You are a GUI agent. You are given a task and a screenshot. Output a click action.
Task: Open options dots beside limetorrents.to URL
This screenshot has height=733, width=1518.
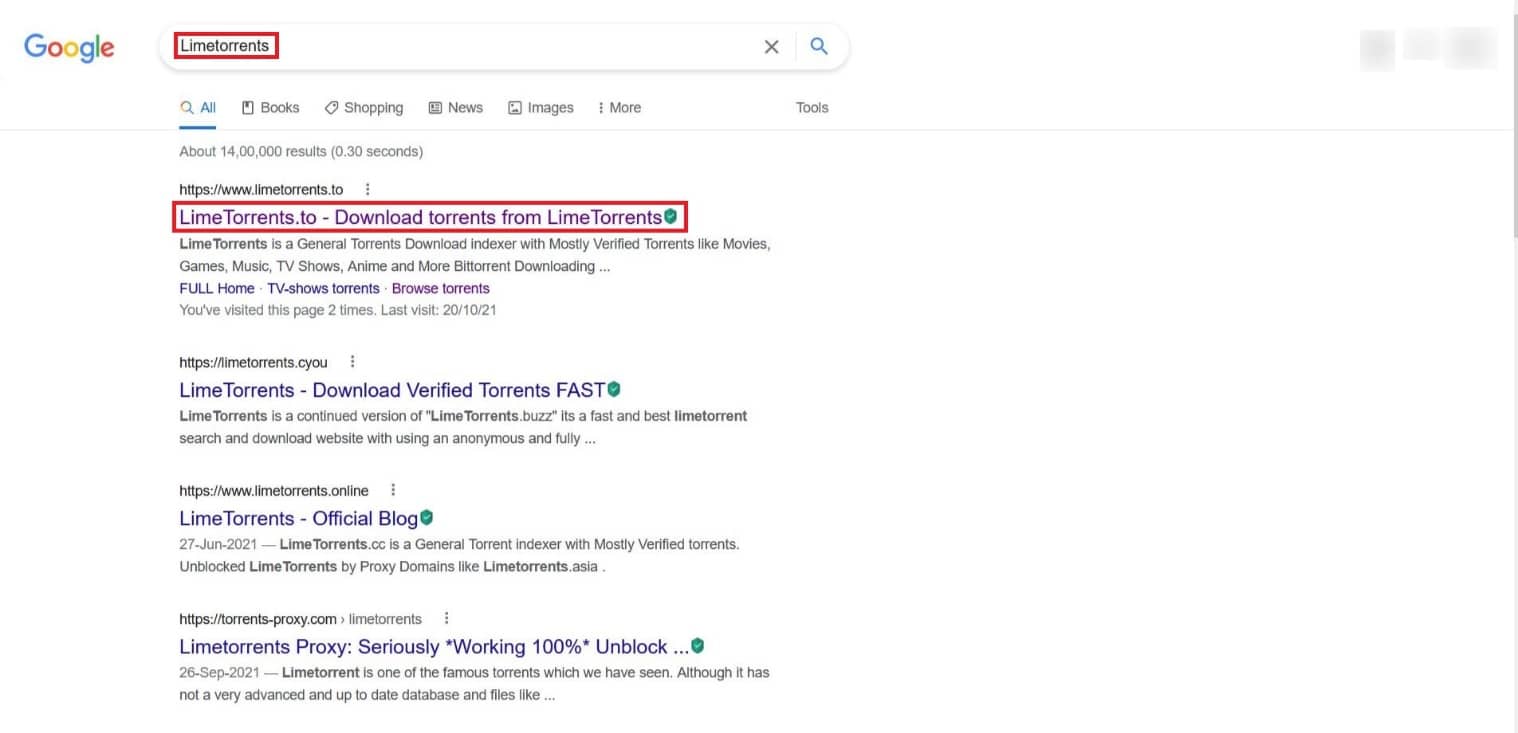[368, 189]
